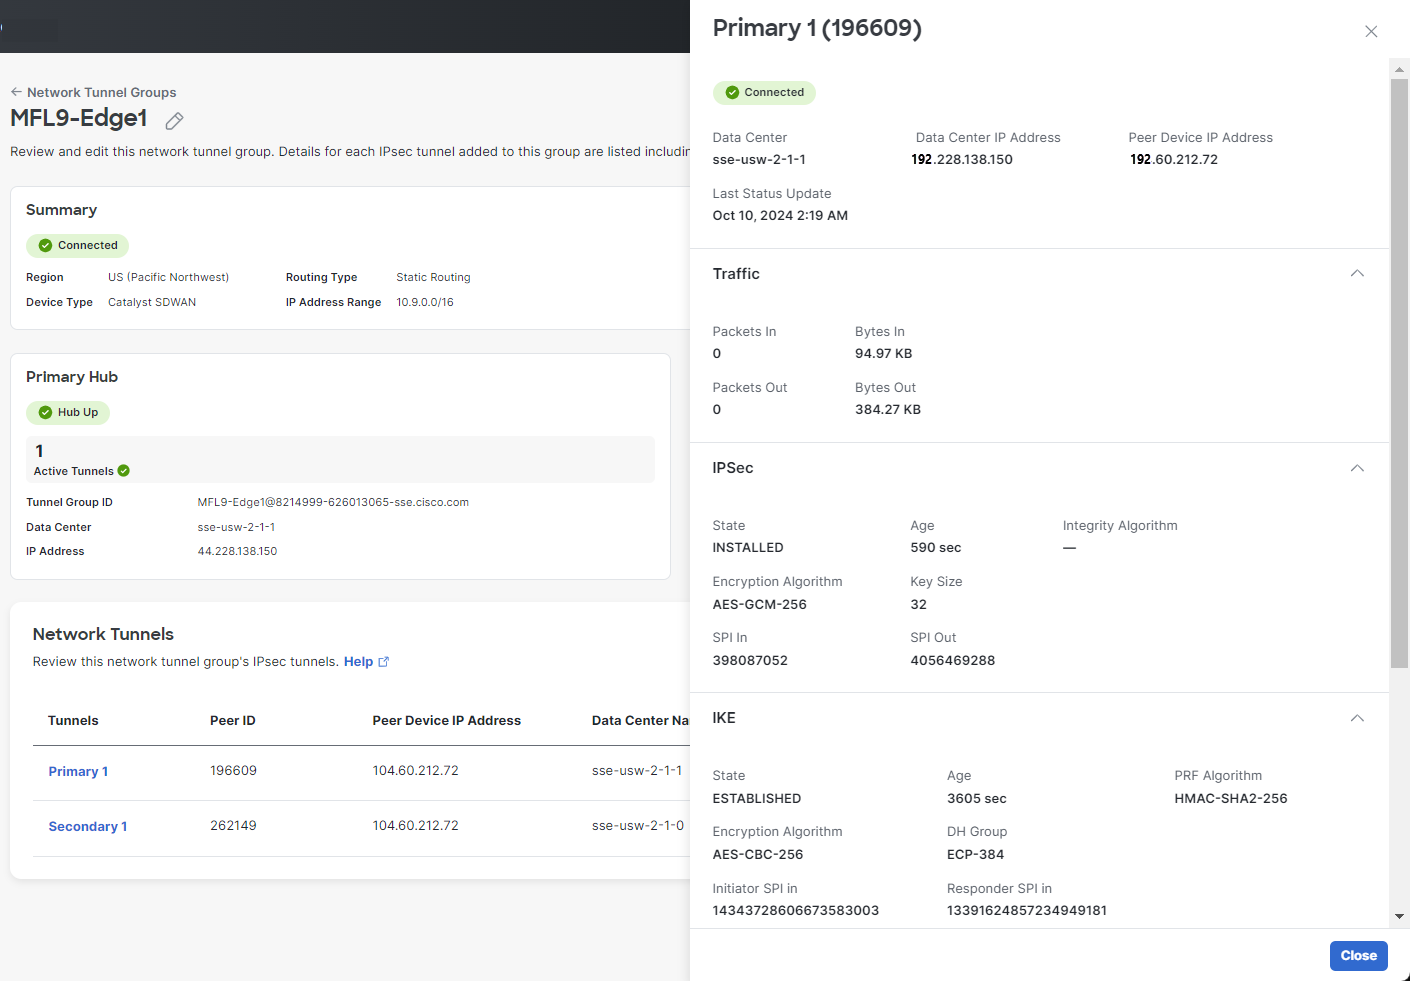
Task: Click the panel scrollbar down arrow
Action: 1399,916
